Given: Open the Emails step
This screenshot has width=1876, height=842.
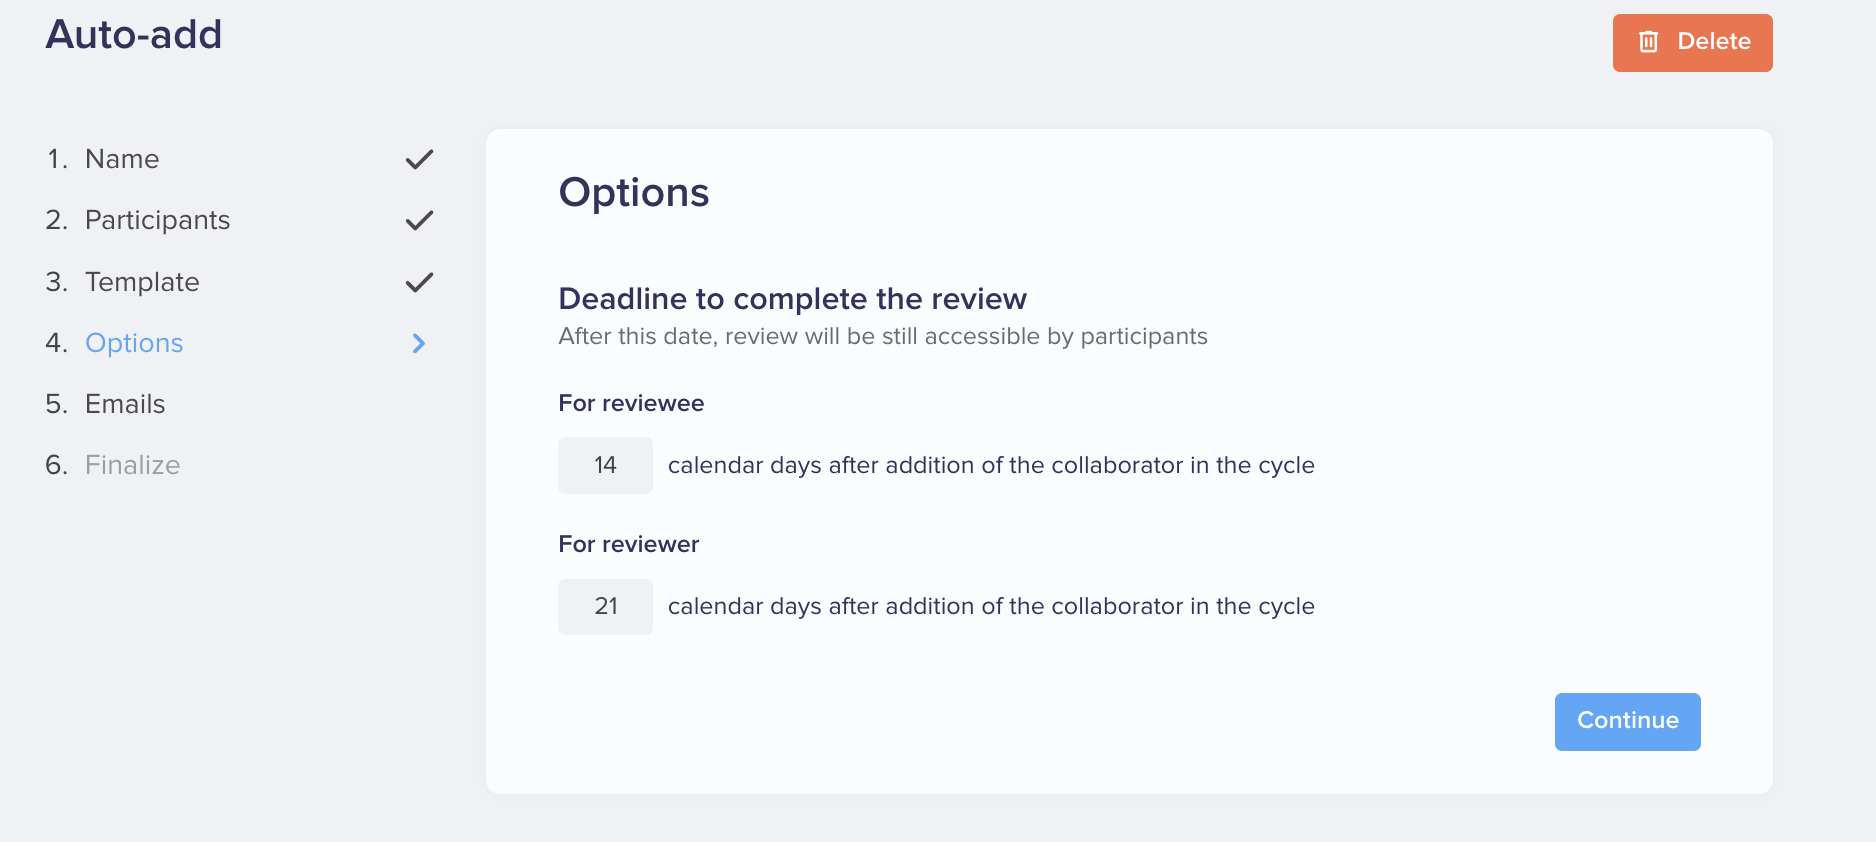Looking at the screenshot, I should click(x=125, y=404).
